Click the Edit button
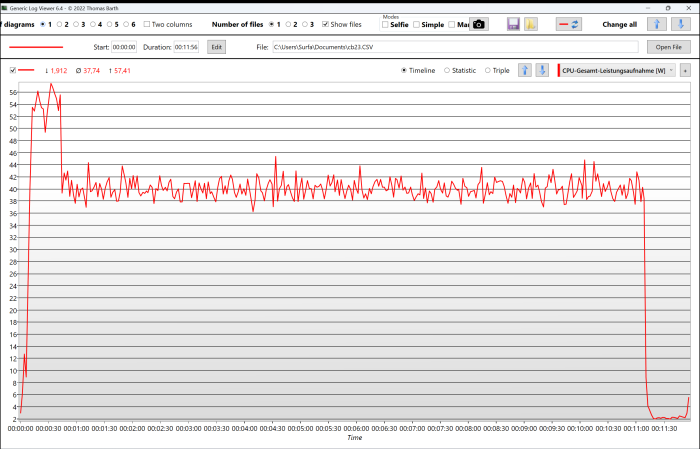The width and height of the screenshot is (700, 449). (217, 47)
